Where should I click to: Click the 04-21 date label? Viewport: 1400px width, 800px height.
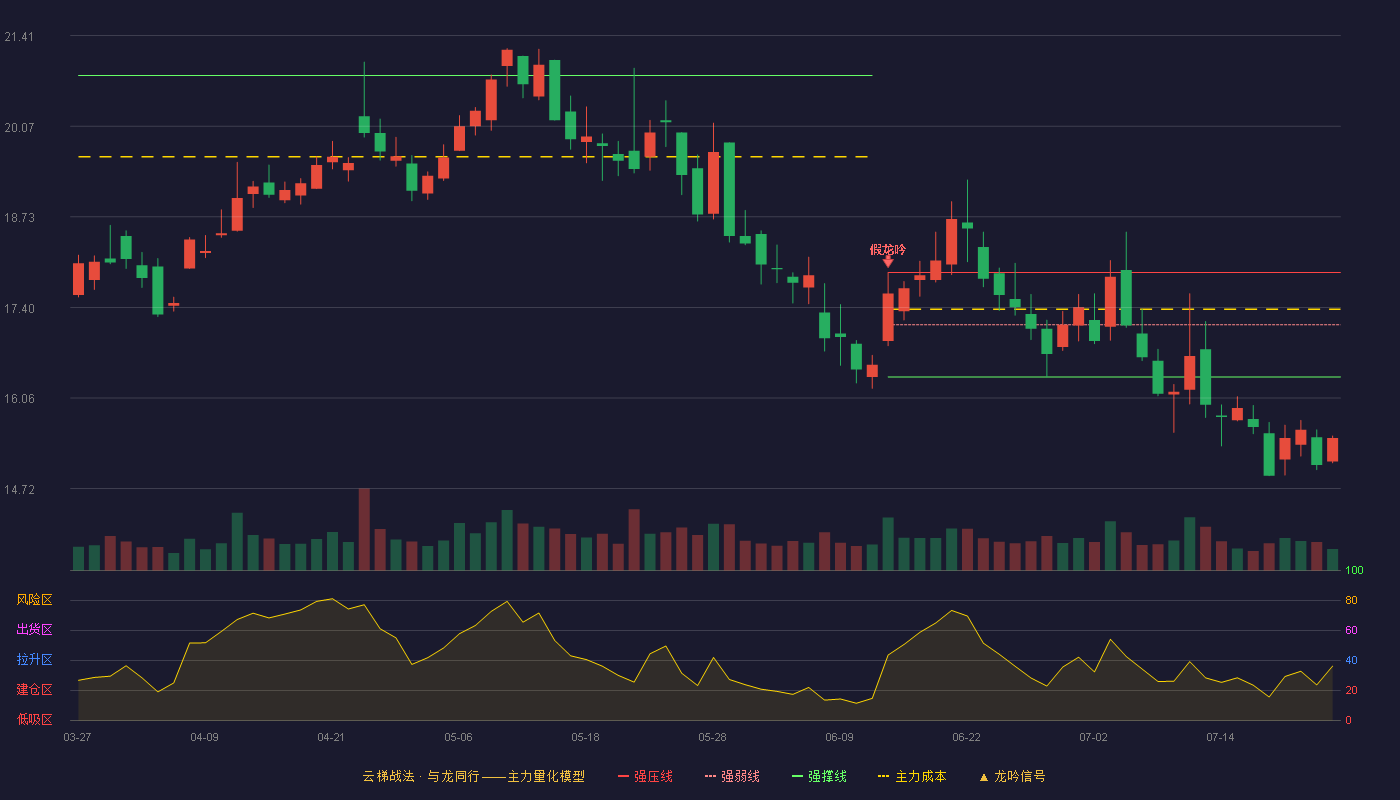pyautogui.click(x=331, y=737)
